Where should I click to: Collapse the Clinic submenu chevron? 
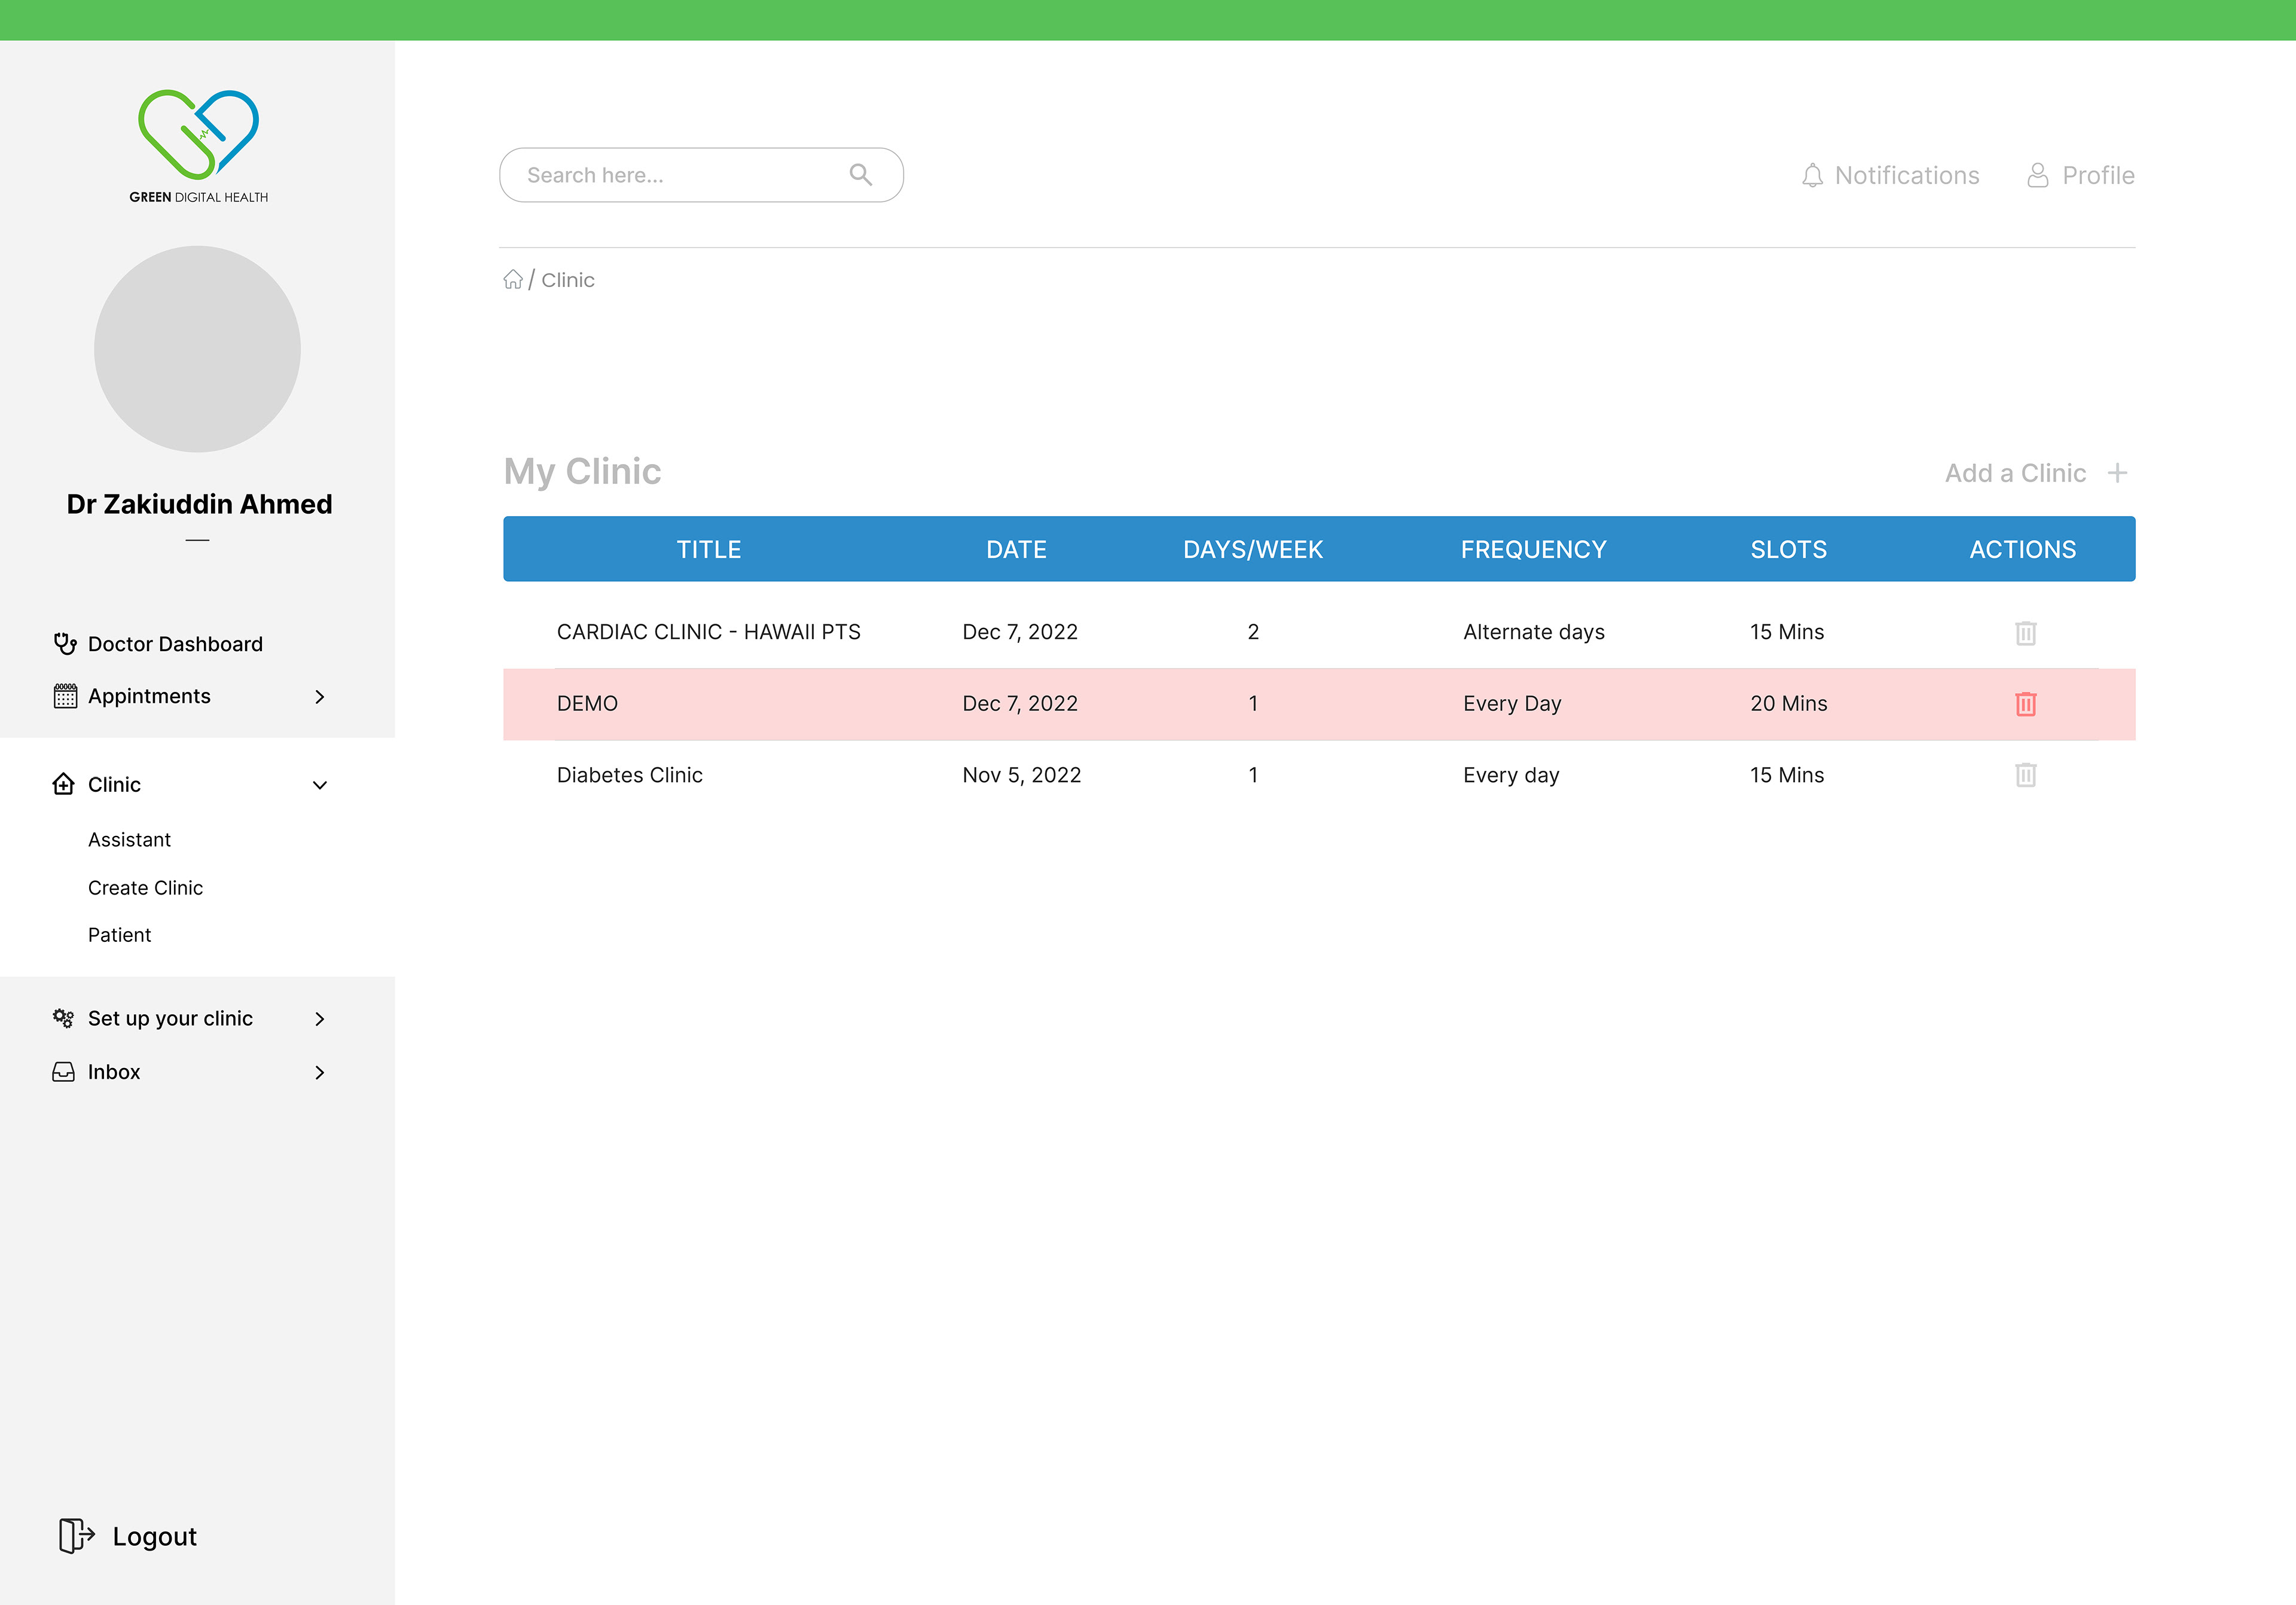point(320,785)
